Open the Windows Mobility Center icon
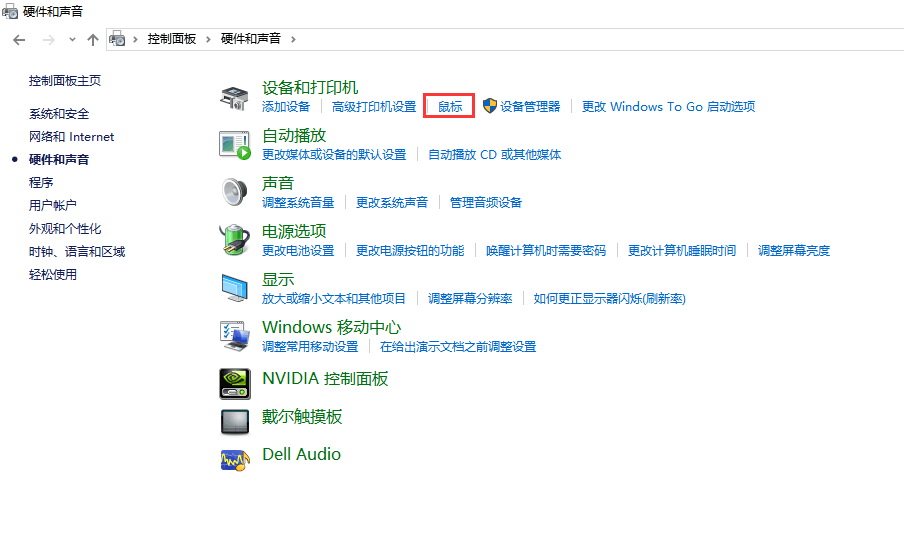 234,336
